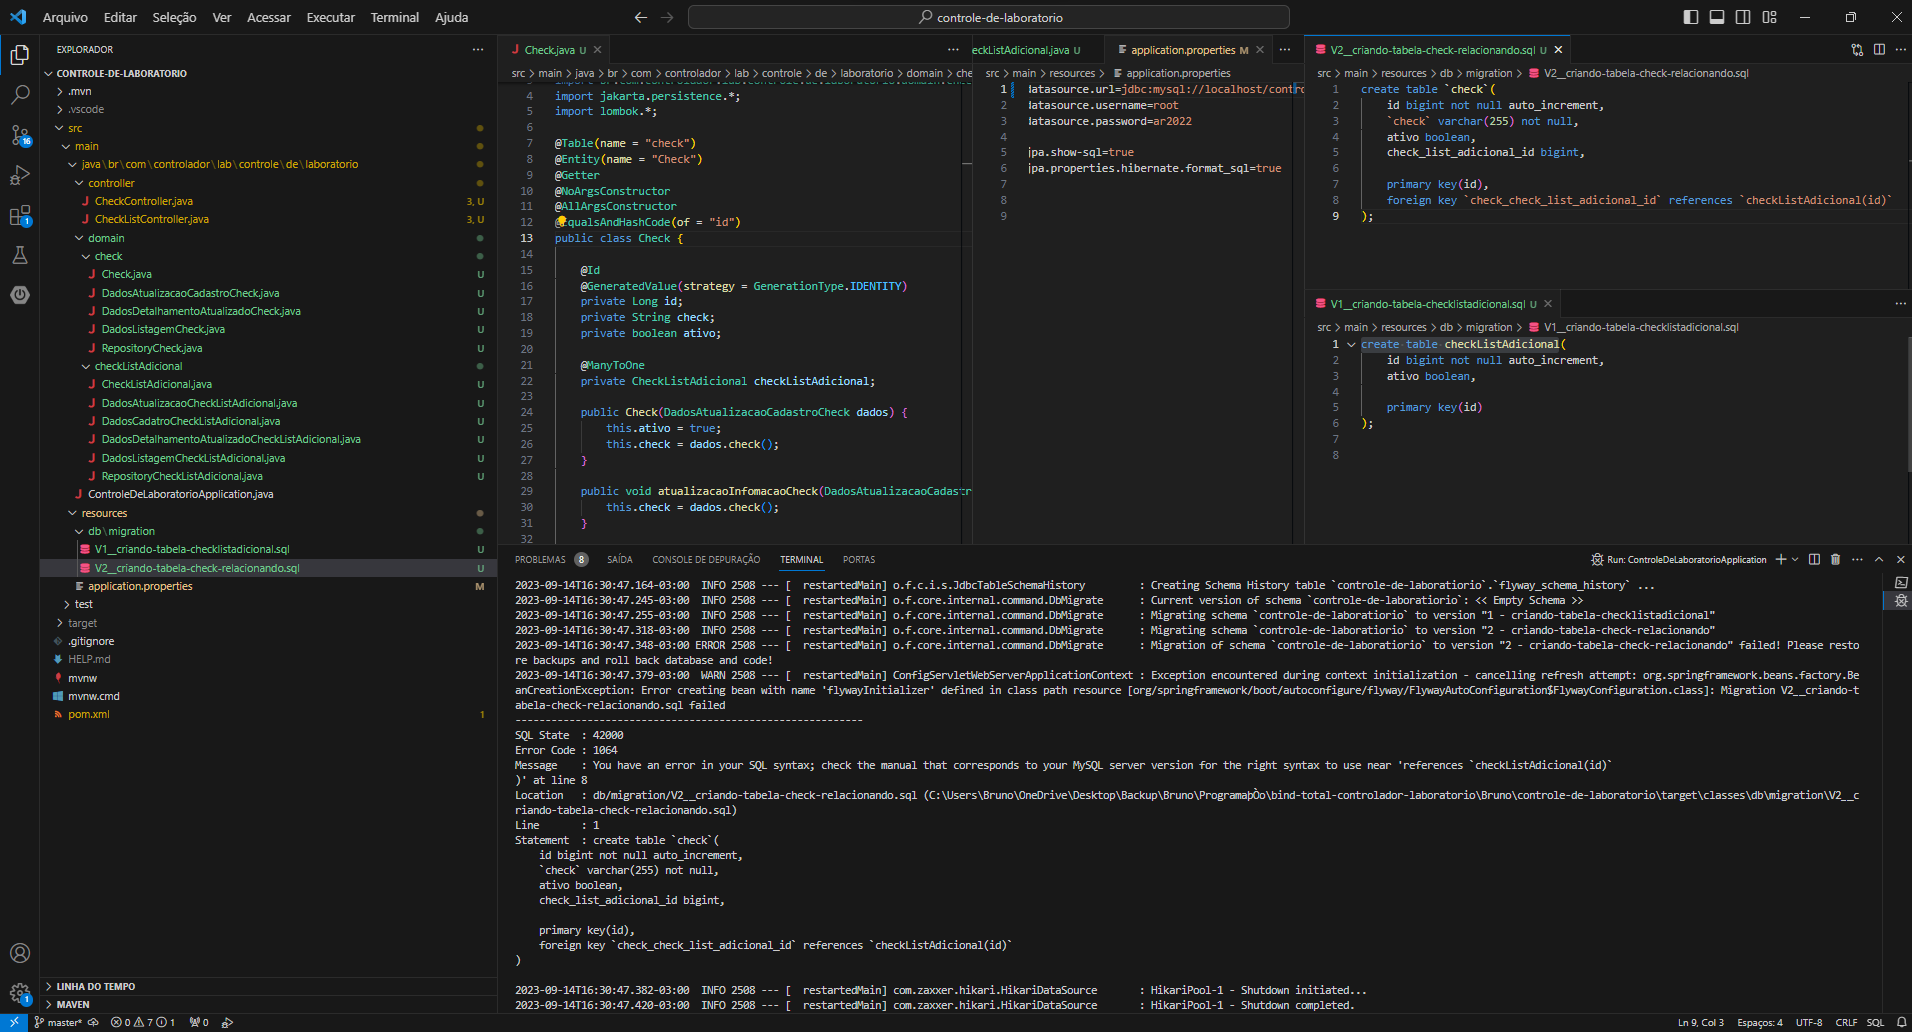Open the Search view in activity bar

tap(19, 96)
